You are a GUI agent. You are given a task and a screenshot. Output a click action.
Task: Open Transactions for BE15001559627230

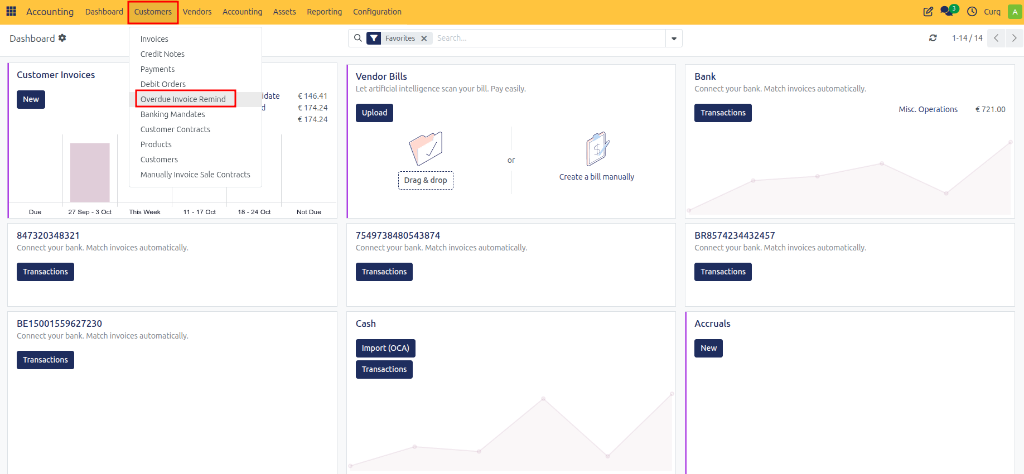coord(45,360)
